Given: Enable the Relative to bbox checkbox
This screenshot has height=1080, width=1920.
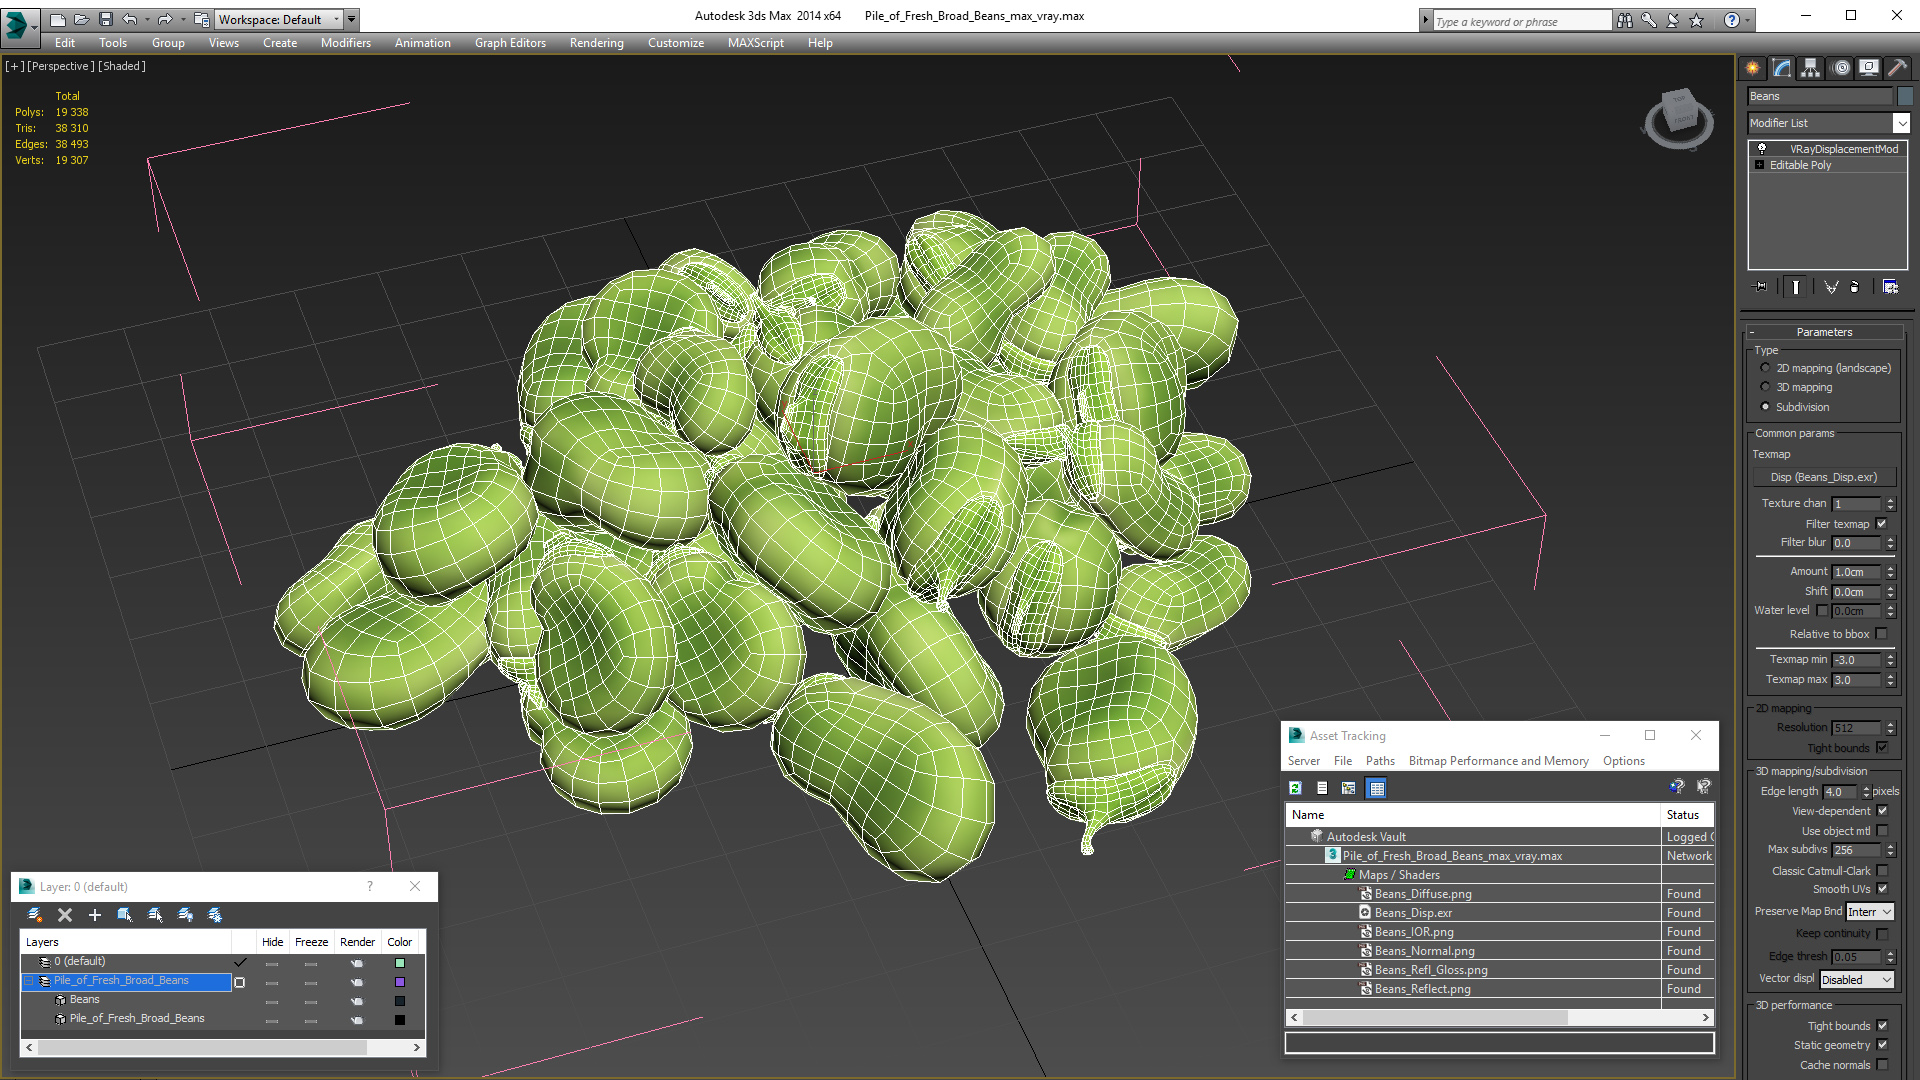Looking at the screenshot, I should pyautogui.click(x=1881, y=634).
